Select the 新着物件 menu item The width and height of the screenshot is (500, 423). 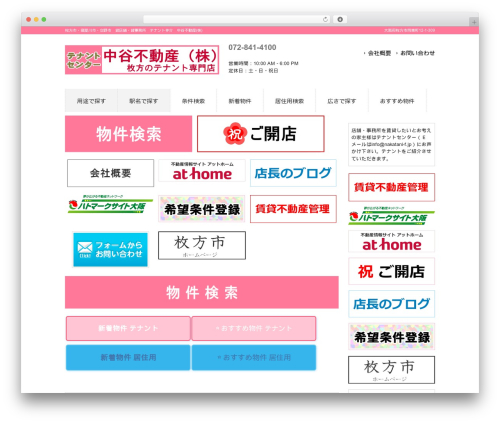pos(240,101)
